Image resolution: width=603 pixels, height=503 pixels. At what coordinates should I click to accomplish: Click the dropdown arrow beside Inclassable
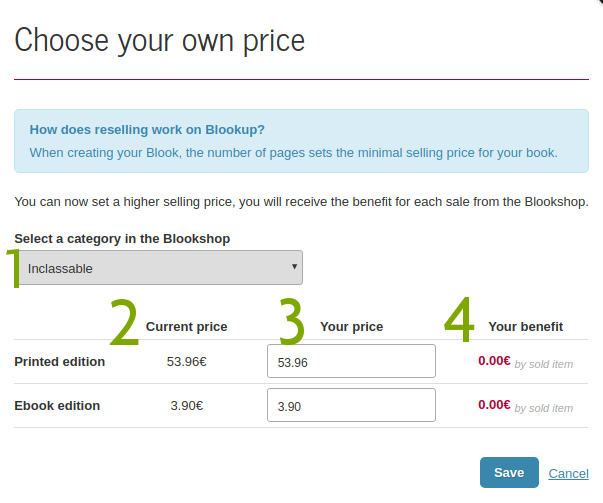(294, 266)
